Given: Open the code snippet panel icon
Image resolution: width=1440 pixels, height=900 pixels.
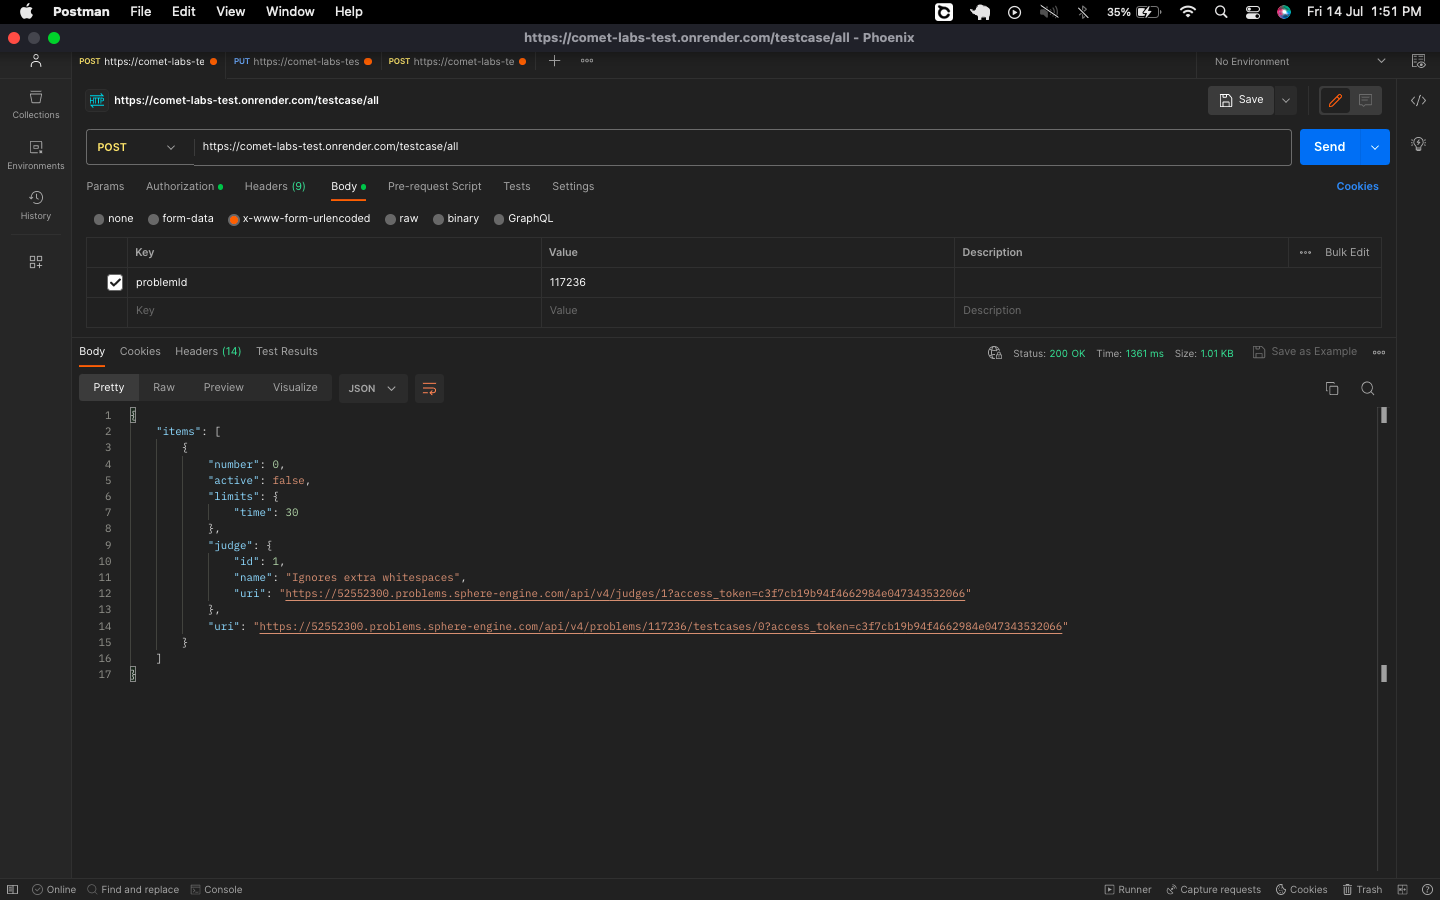Looking at the screenshot, I should 1418,100.
